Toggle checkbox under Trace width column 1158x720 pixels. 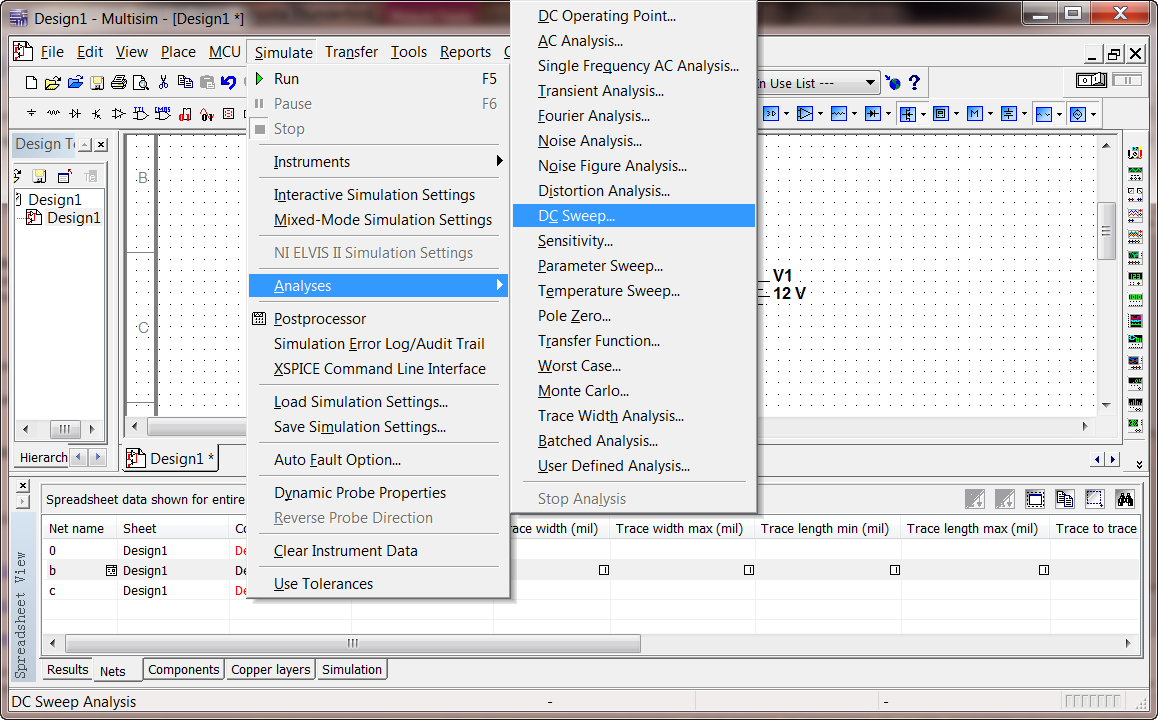tap(604, 570)
